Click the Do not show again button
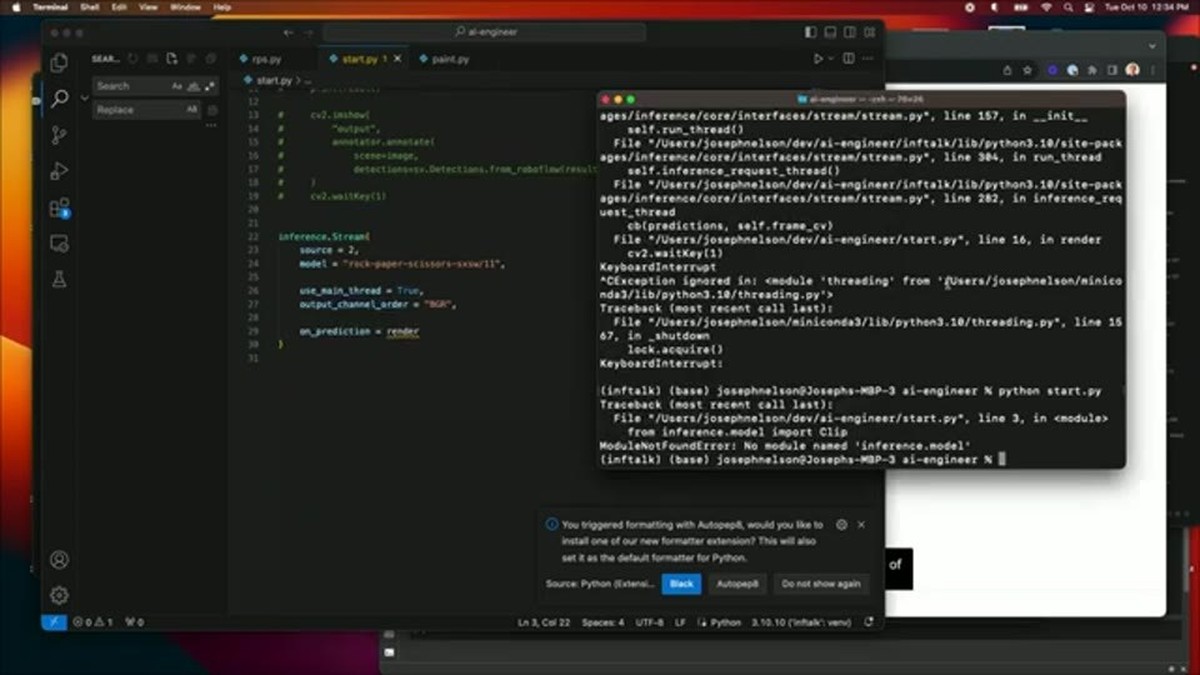The width and height of the screenshot is (1200, 675). point(821,584)
